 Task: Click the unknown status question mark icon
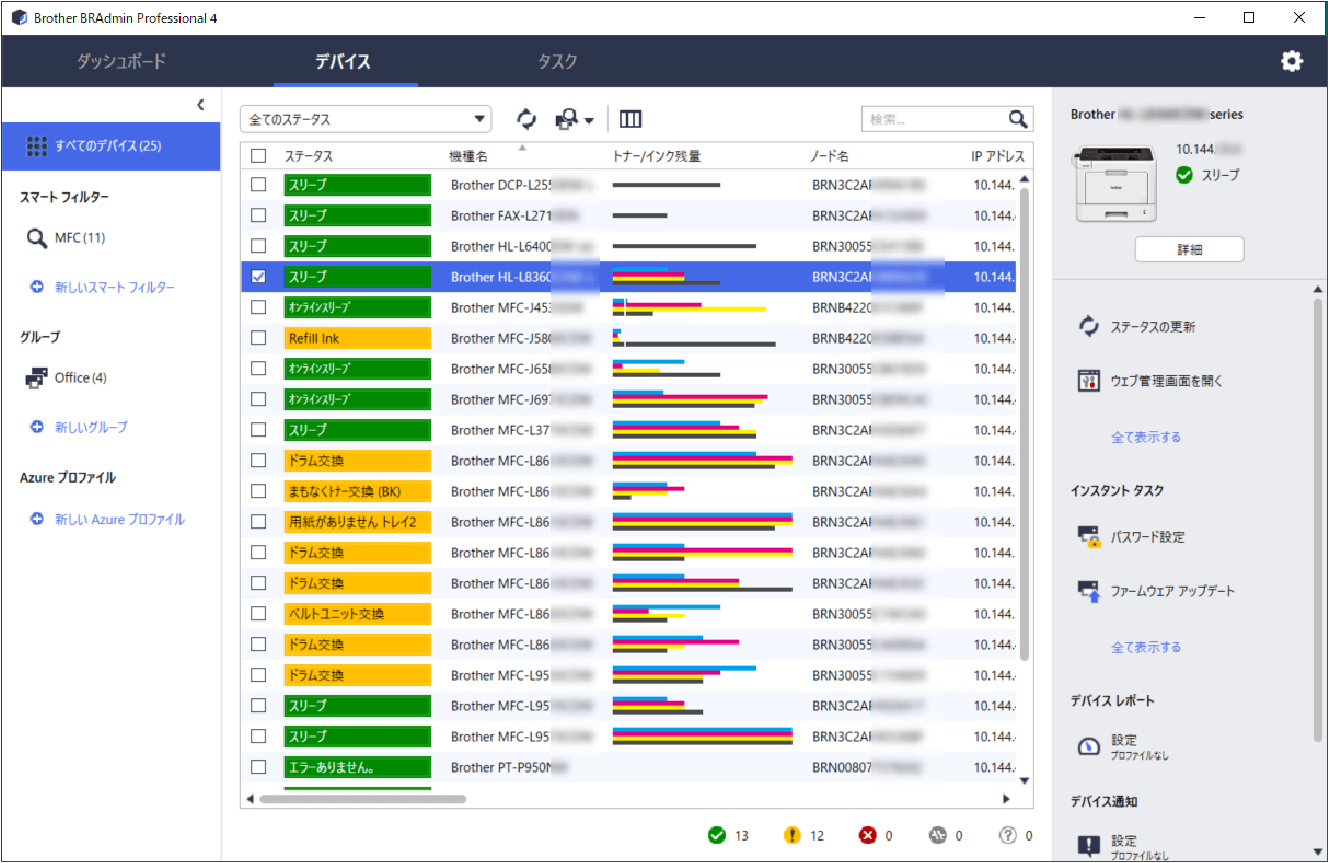[x=1008, y=835]
